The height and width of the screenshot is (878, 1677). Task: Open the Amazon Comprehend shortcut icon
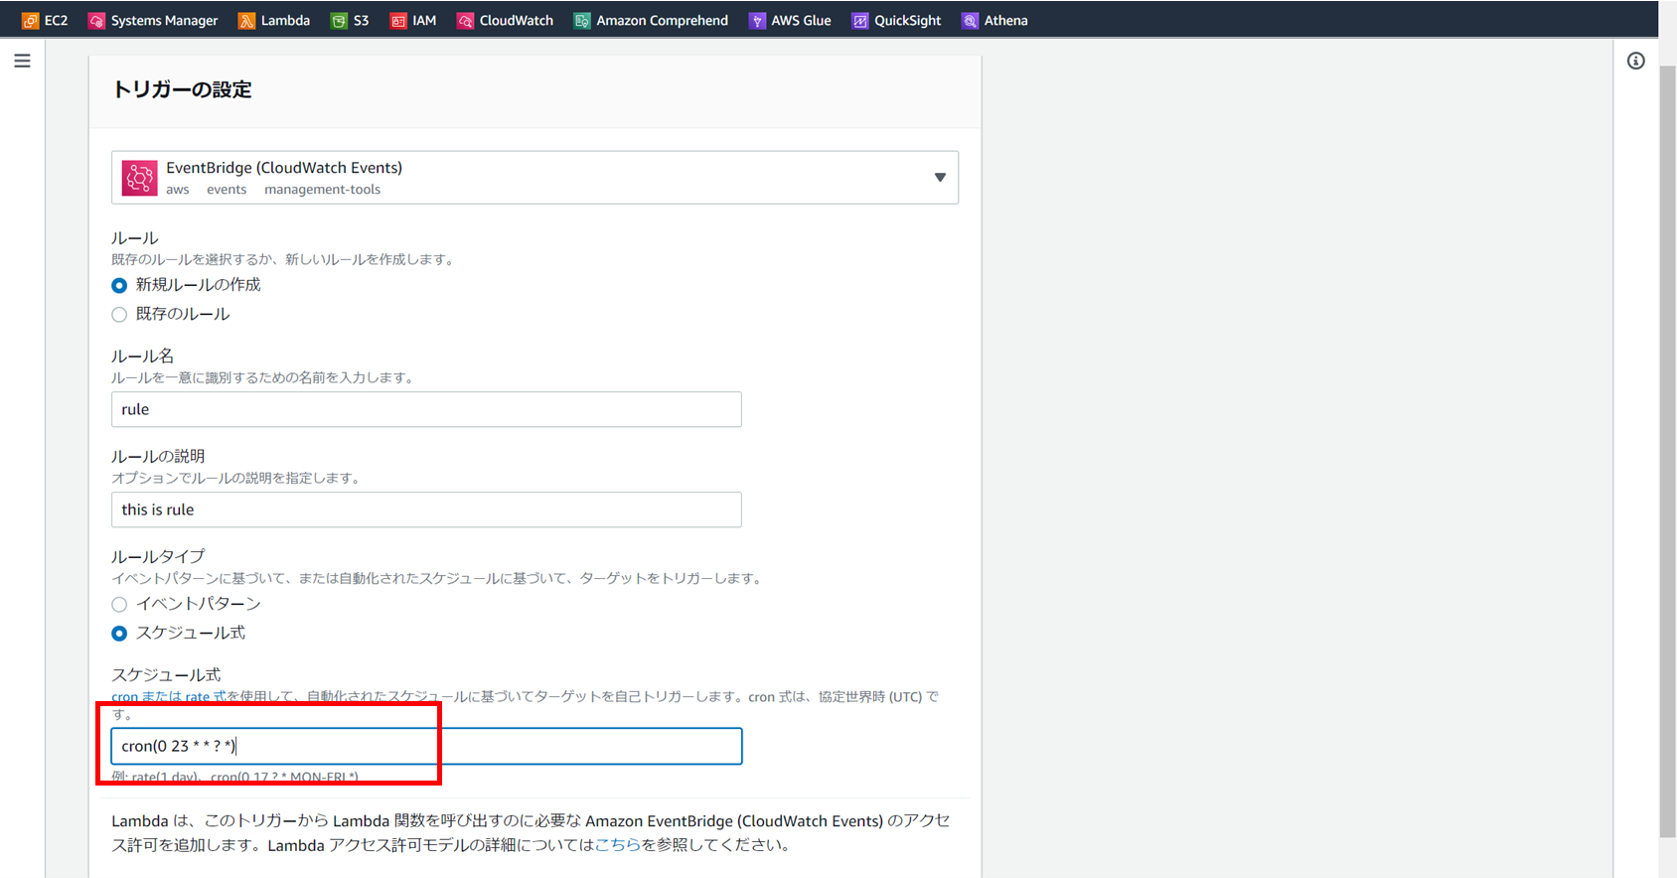(x=582, y=20)
